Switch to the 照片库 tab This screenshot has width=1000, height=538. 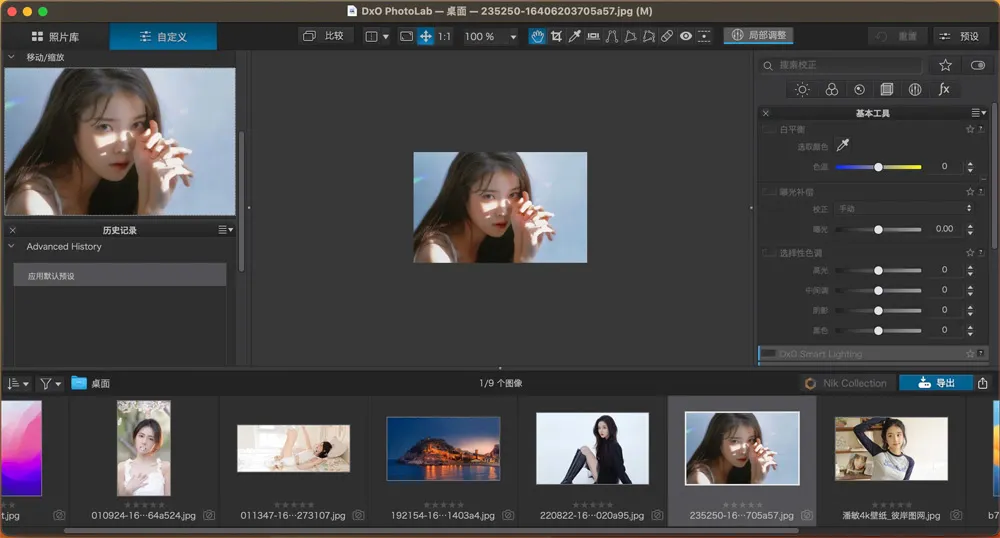pyautogui.click(x=55, y=37)
